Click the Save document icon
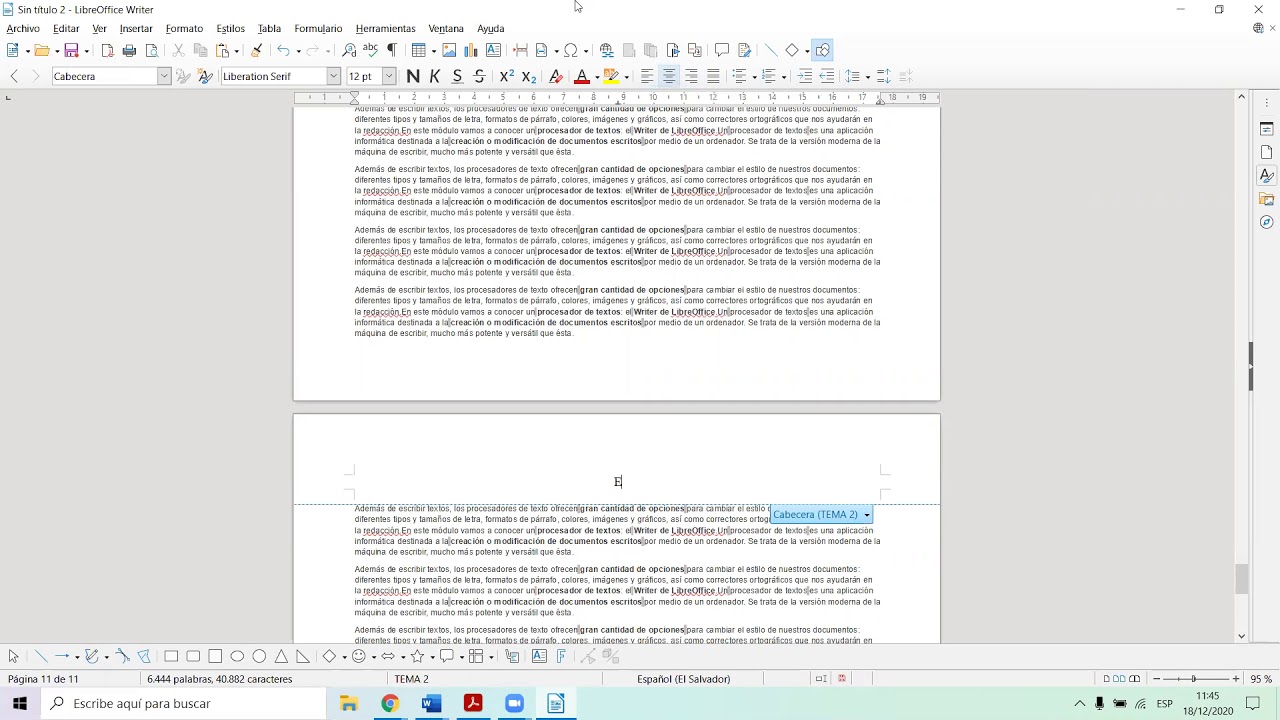Image resolution: width=1280 pixels, height=720 pixels. (x=71, y=50)
